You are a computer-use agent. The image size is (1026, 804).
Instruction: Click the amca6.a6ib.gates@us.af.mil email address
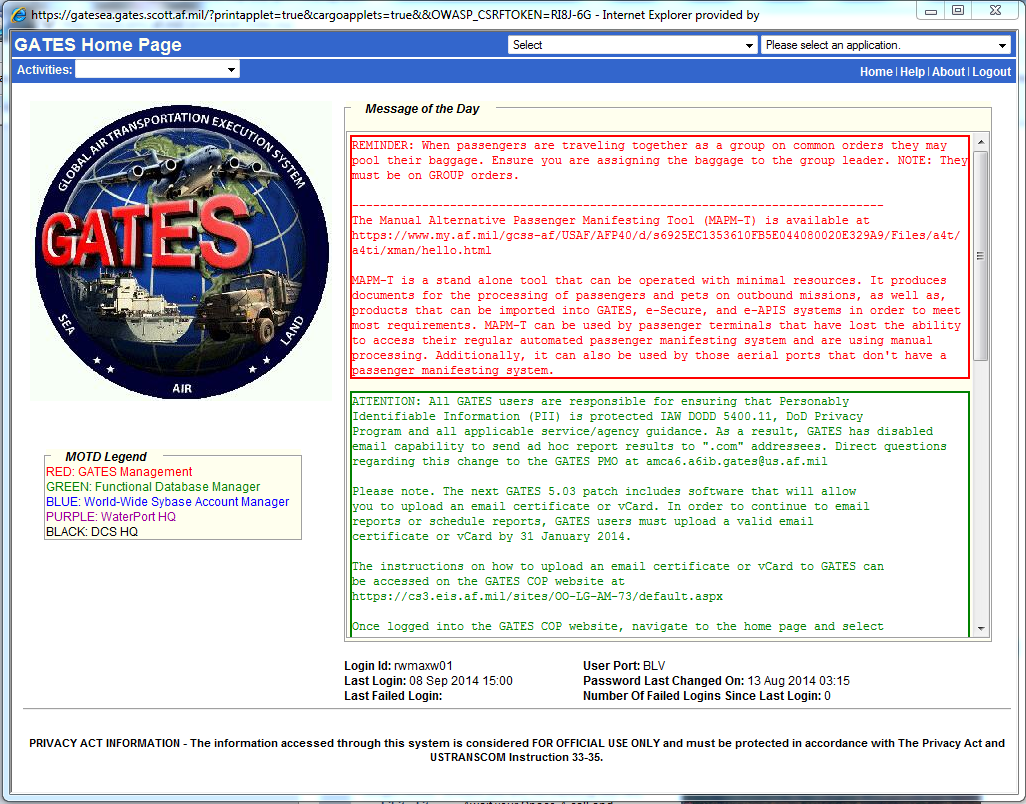pos(737,461)
